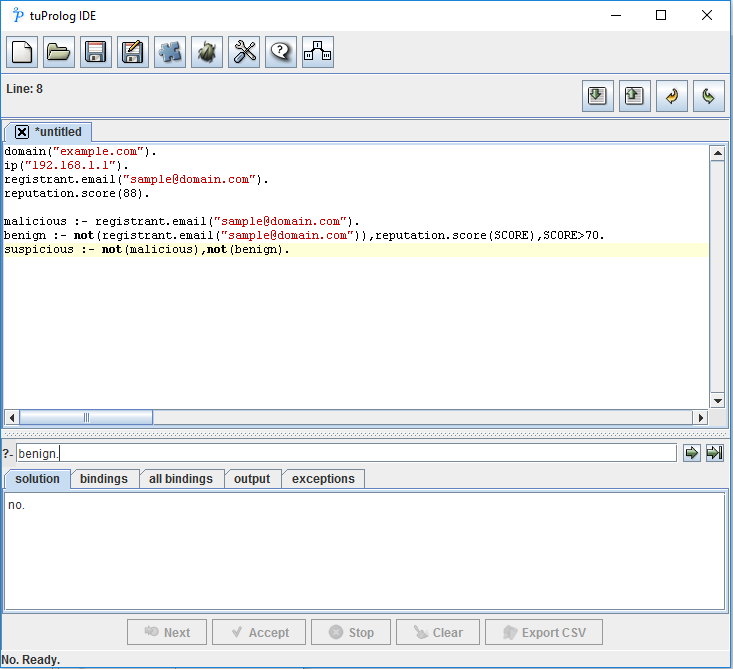Undo the last edit
The height and width of the screenshot is (669, 733).
671,96
